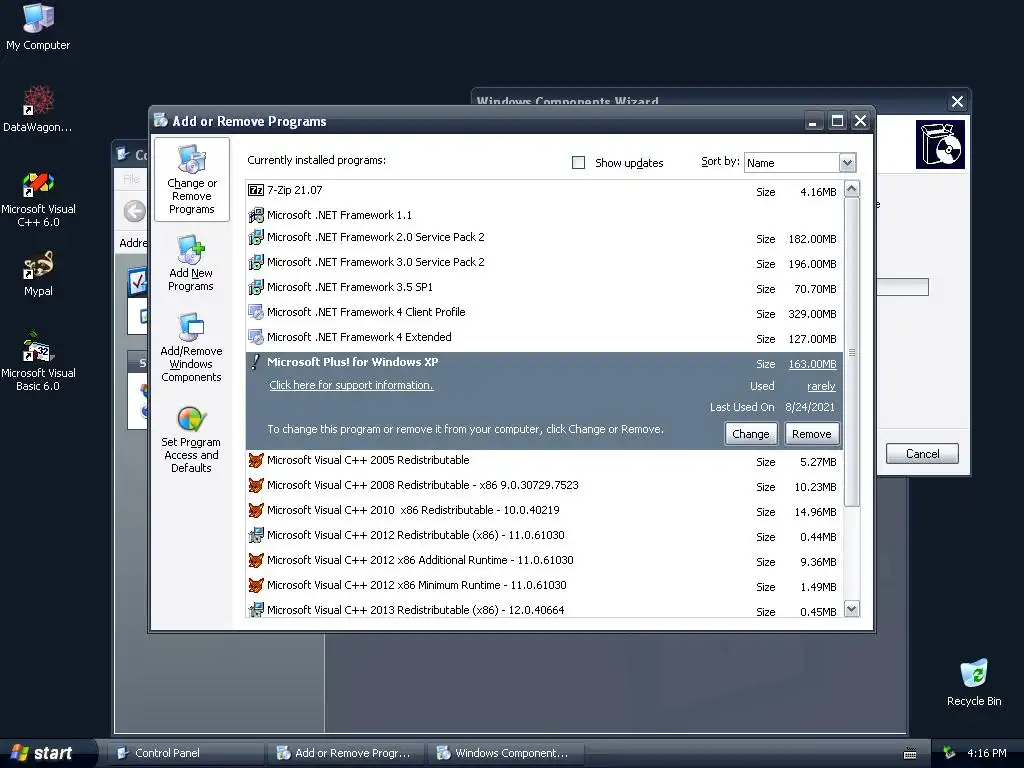1024x768 pixels.
Task: Click program list scrollbar down arrow
Action: point(852,609)
